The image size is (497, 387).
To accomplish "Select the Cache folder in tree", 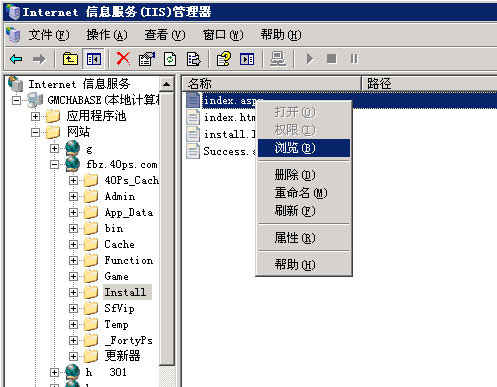I will coord(119,244).
